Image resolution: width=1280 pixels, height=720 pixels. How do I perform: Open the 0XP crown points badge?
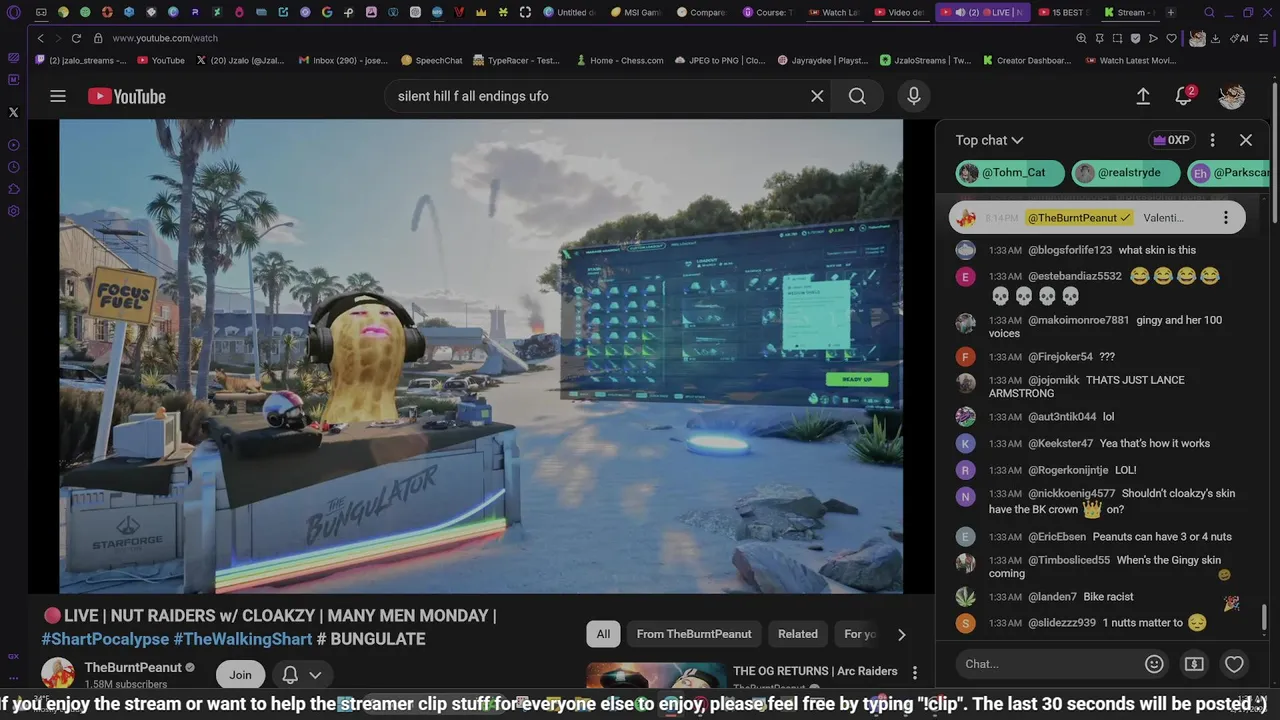[1171, 140]
